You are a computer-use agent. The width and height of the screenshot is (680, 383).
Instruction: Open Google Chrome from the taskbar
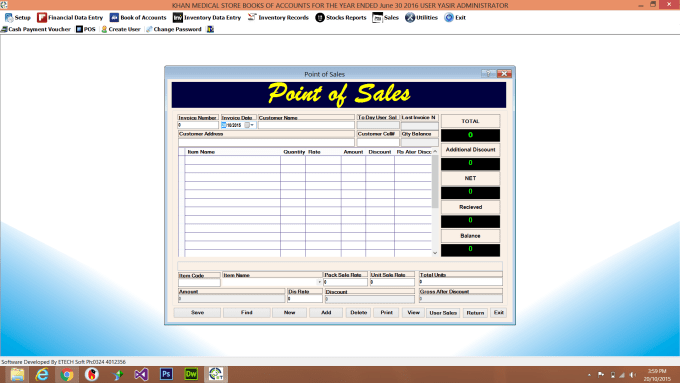67,374
